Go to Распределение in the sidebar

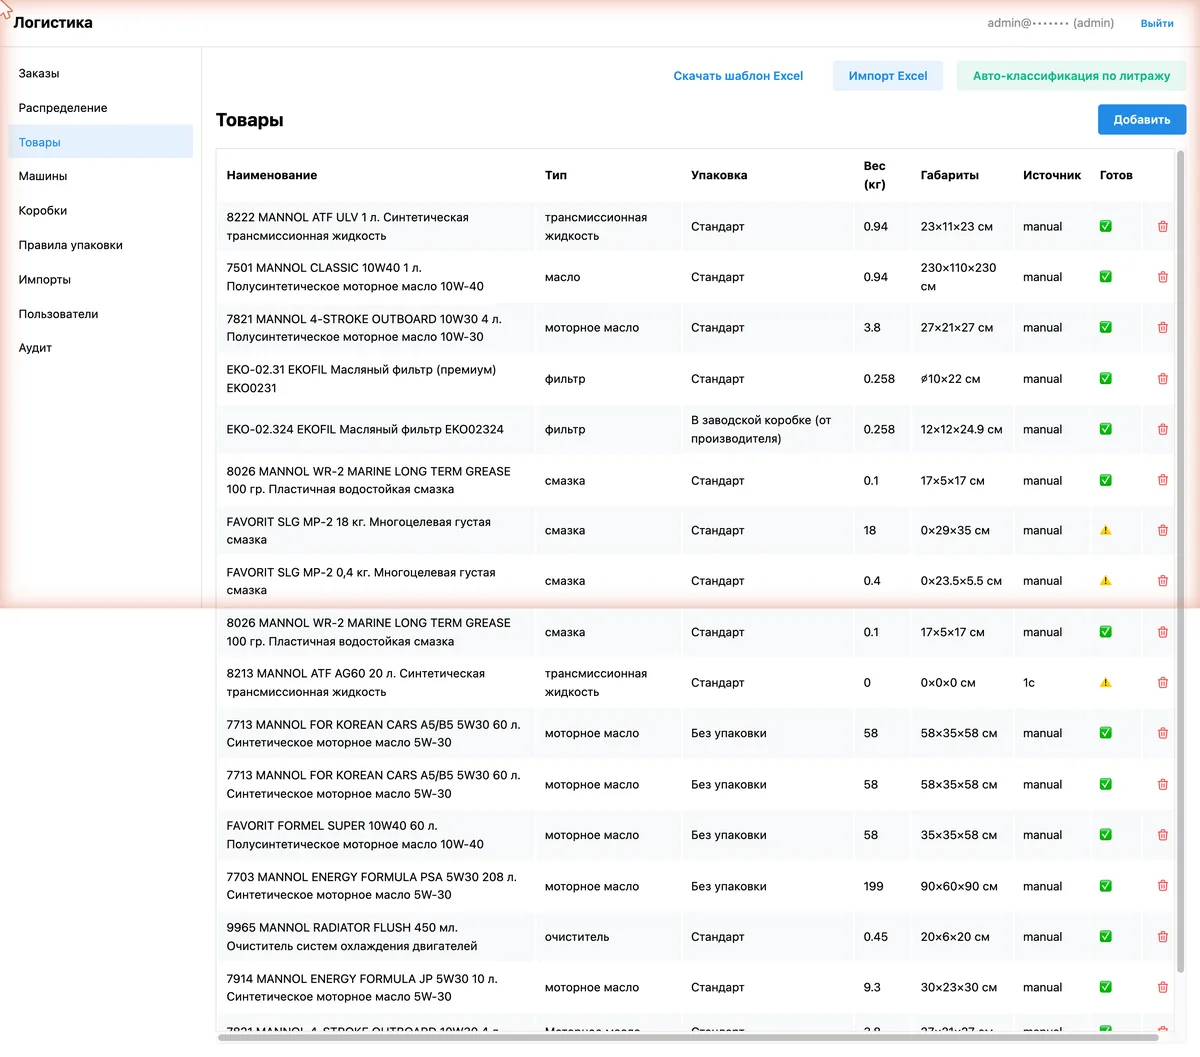(100, 108)
